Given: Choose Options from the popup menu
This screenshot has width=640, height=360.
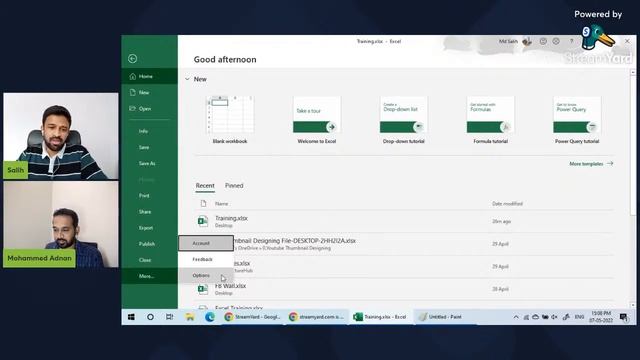Looking at the screenshot, I should 206,276.
